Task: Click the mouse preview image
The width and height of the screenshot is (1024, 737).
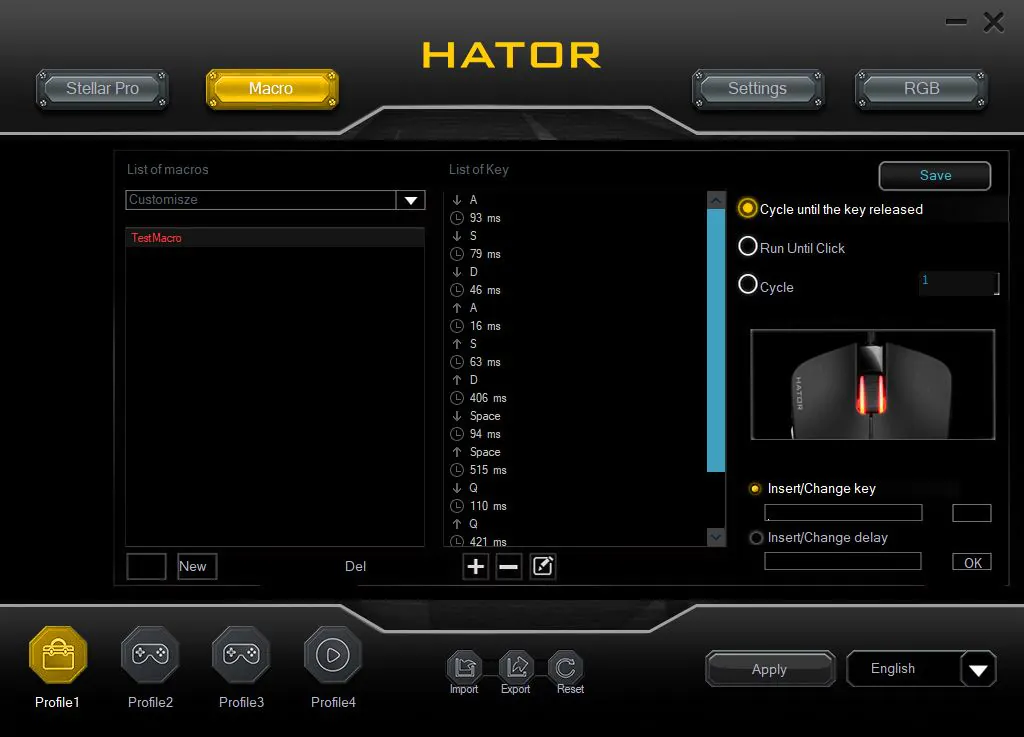Action: (872, 384)
